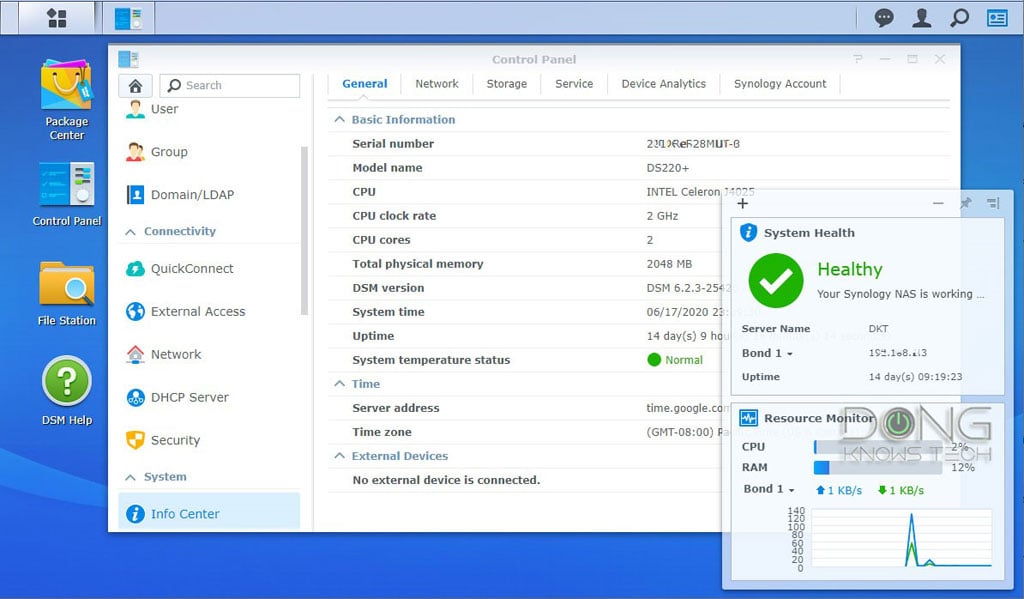1024x599 pixels.
Task: Click the Healthy status text
Action: tap(850, 269)
